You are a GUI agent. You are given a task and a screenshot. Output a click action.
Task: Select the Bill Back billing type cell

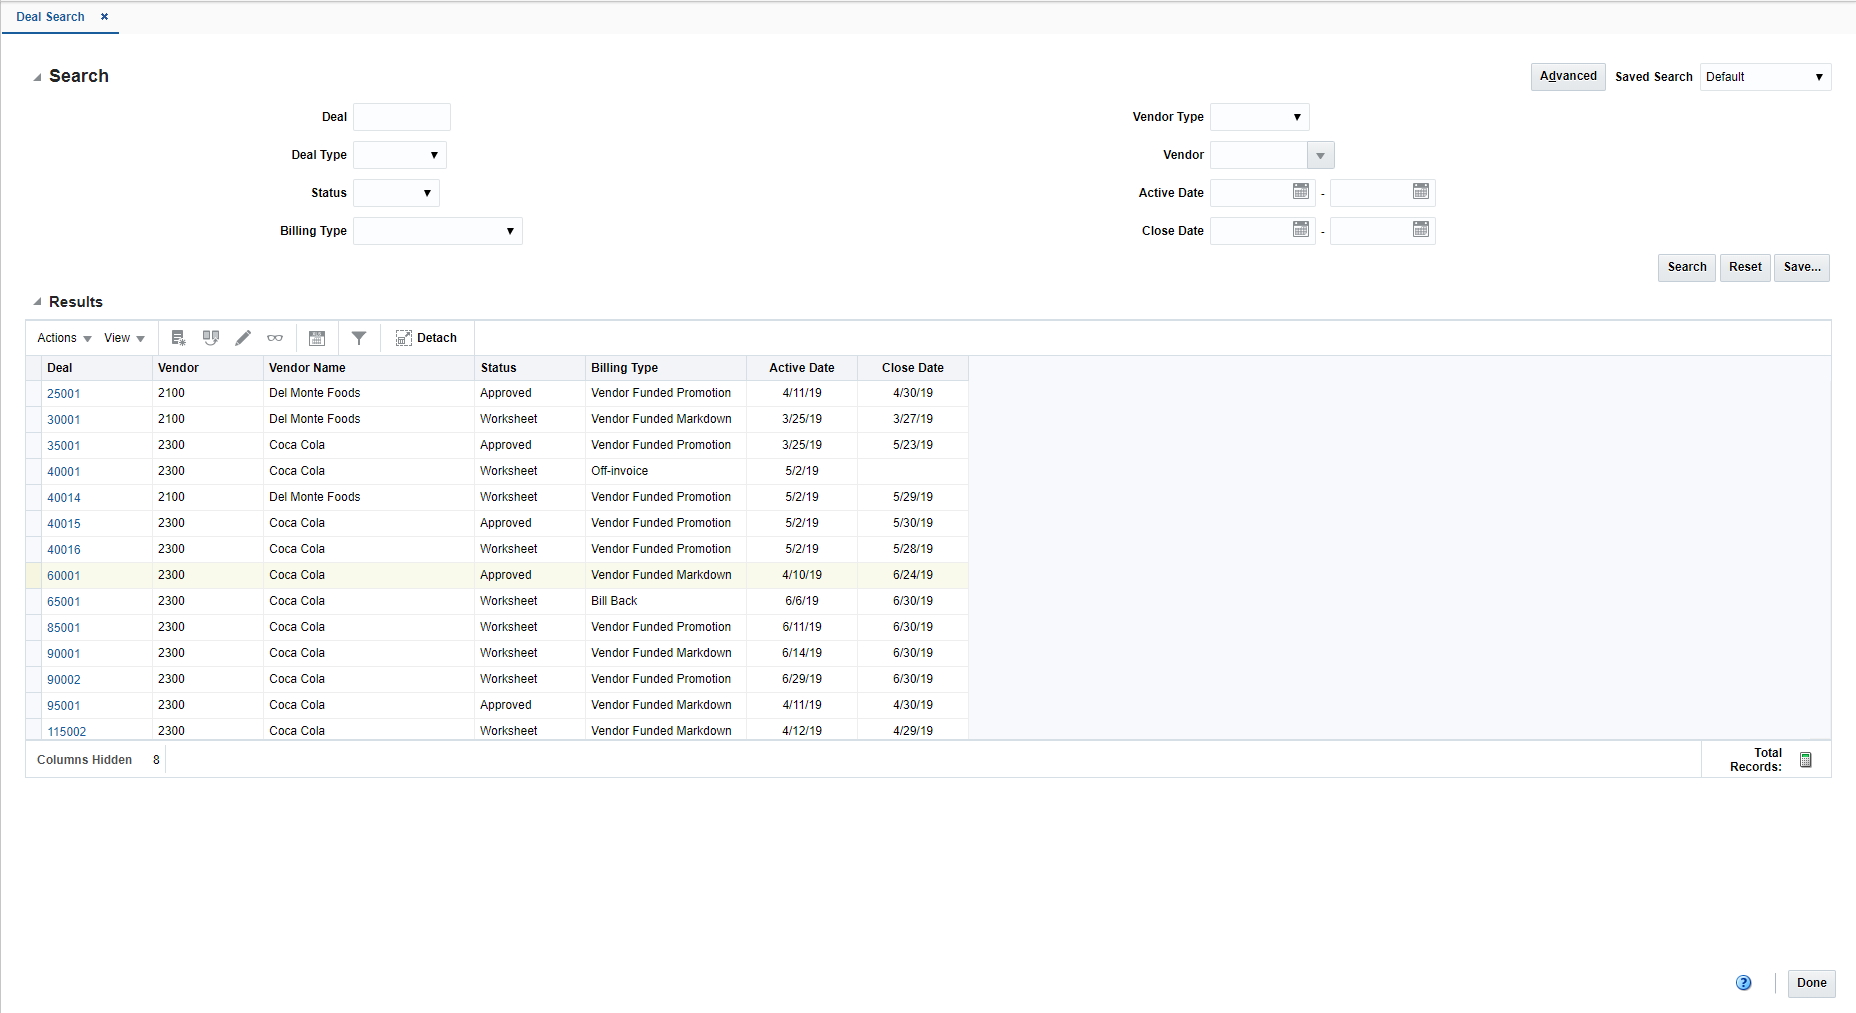(666, 601)
